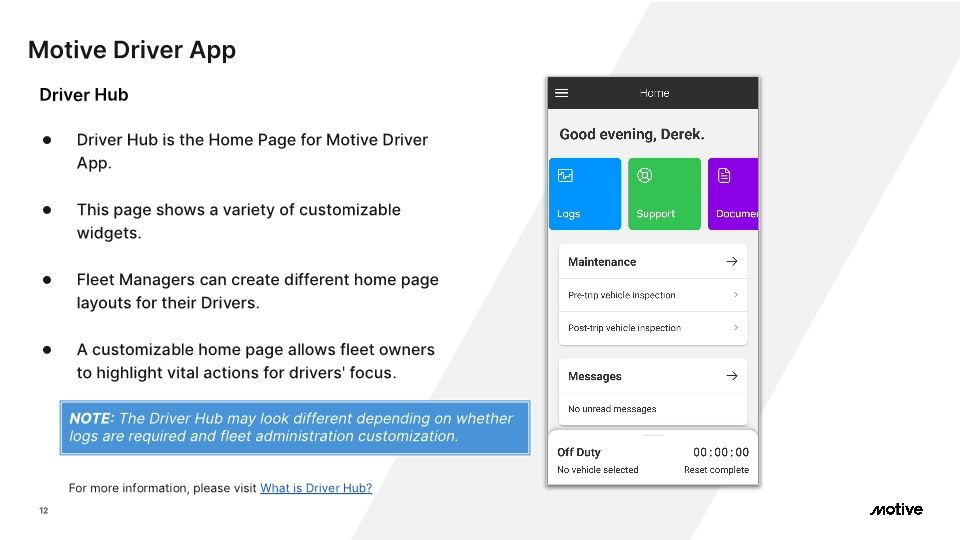Click the blue NOTE callout box
This screenshot has height=540, width=960.
(x=294, y=427)
